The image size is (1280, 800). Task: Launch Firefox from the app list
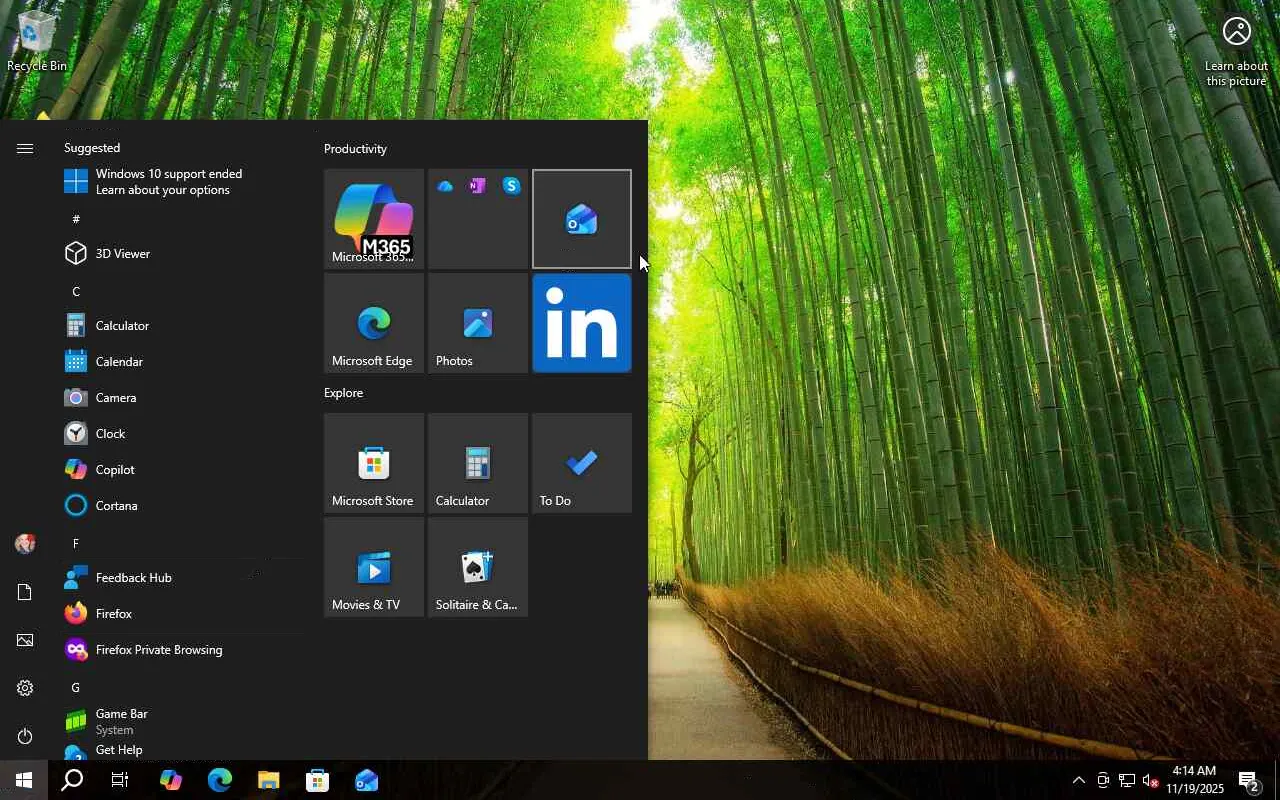pos(180,614)
